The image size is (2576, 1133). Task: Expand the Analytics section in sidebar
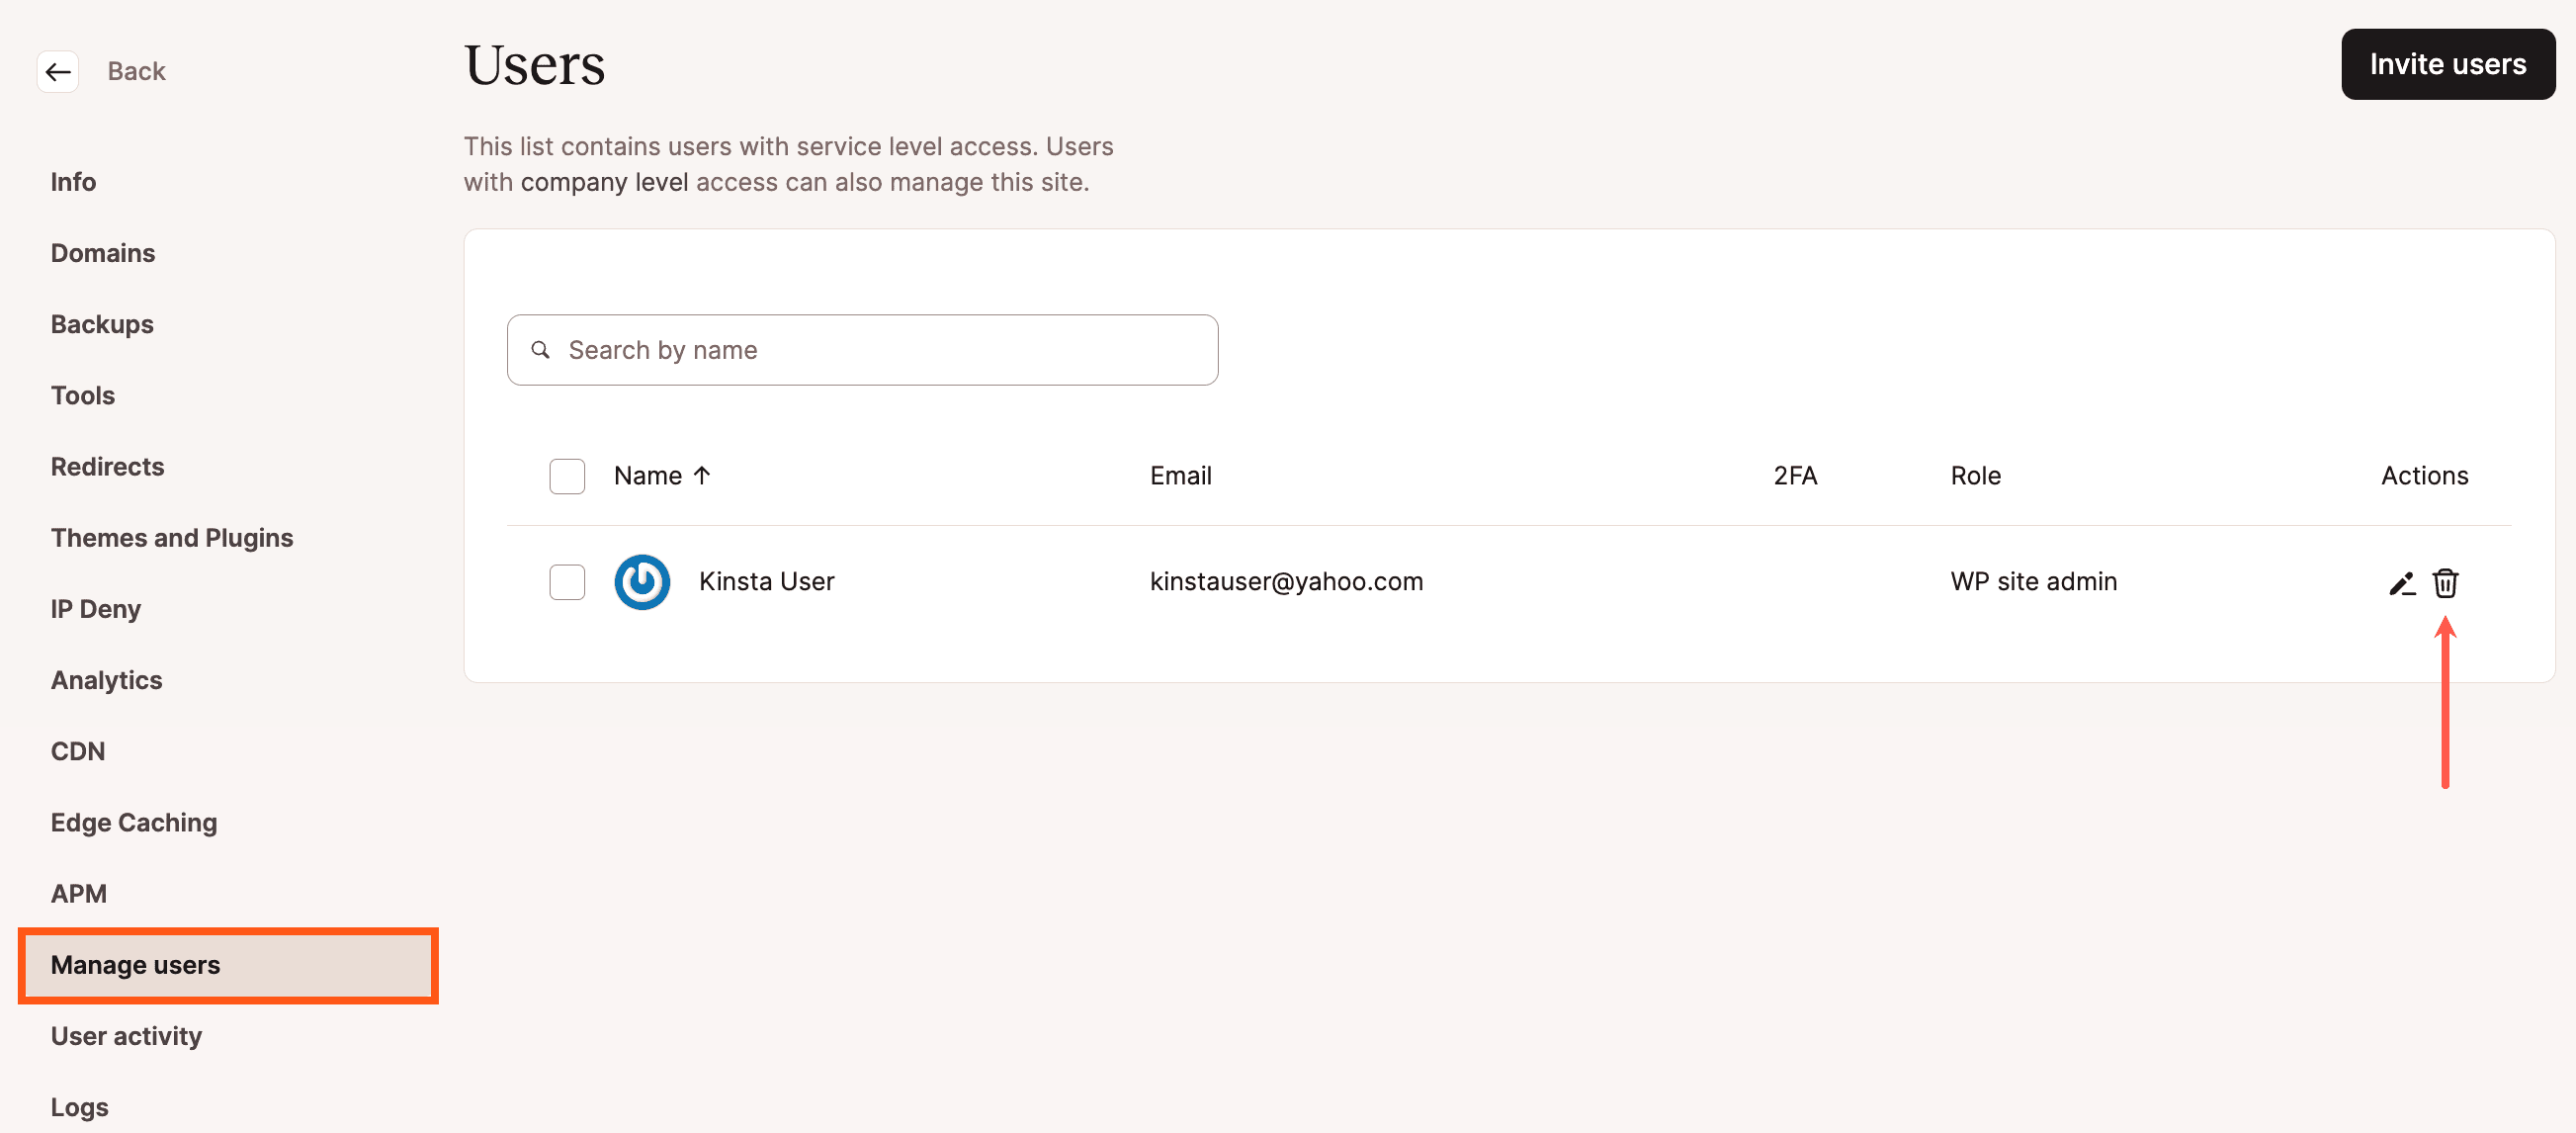(x=105, y=678)
